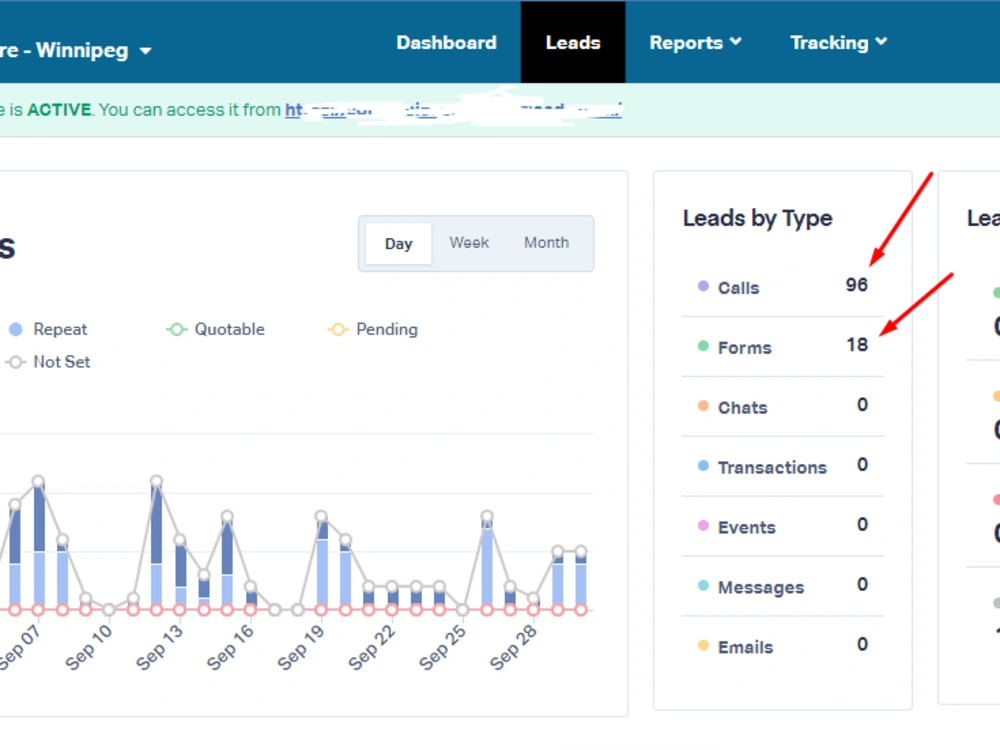Click the purple Calls color dot
The height and width of the screenshot is (750, 1000).
click(x=703, y=286)
